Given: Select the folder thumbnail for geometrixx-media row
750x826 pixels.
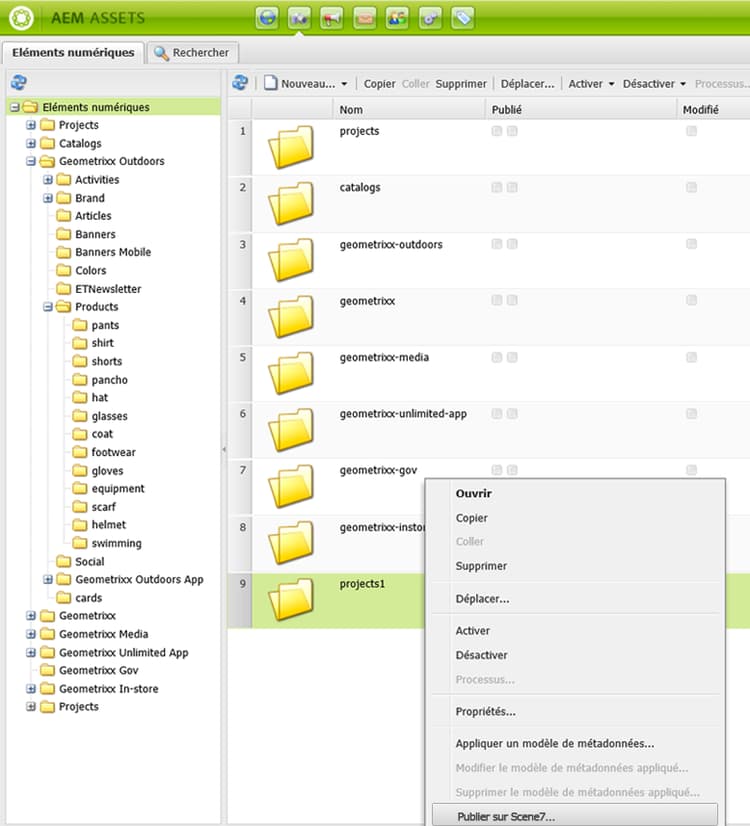Looking at the screenshot, I should point(291,373).
